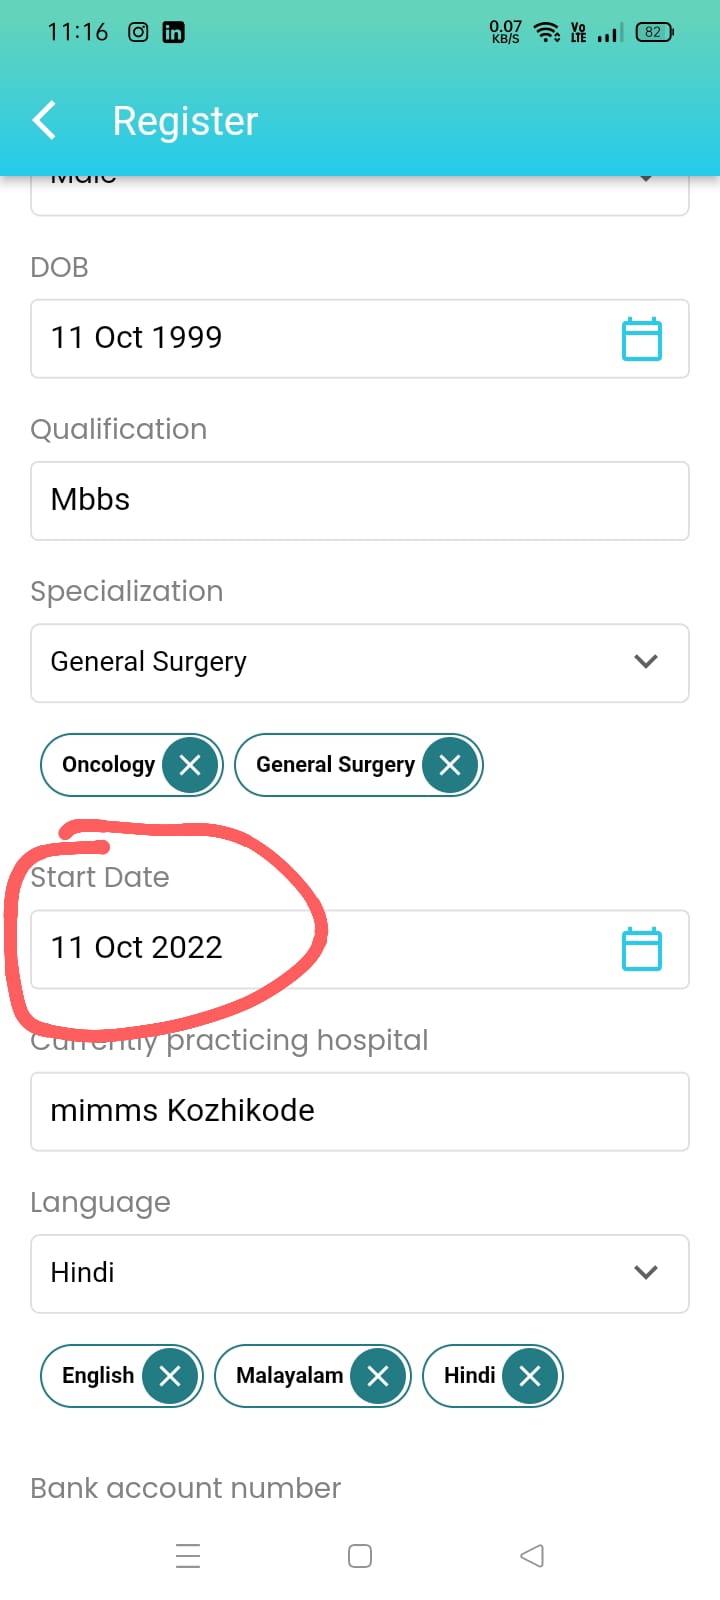
Task: Remove the General Surgery chip
Action: (x=450, y=765)
